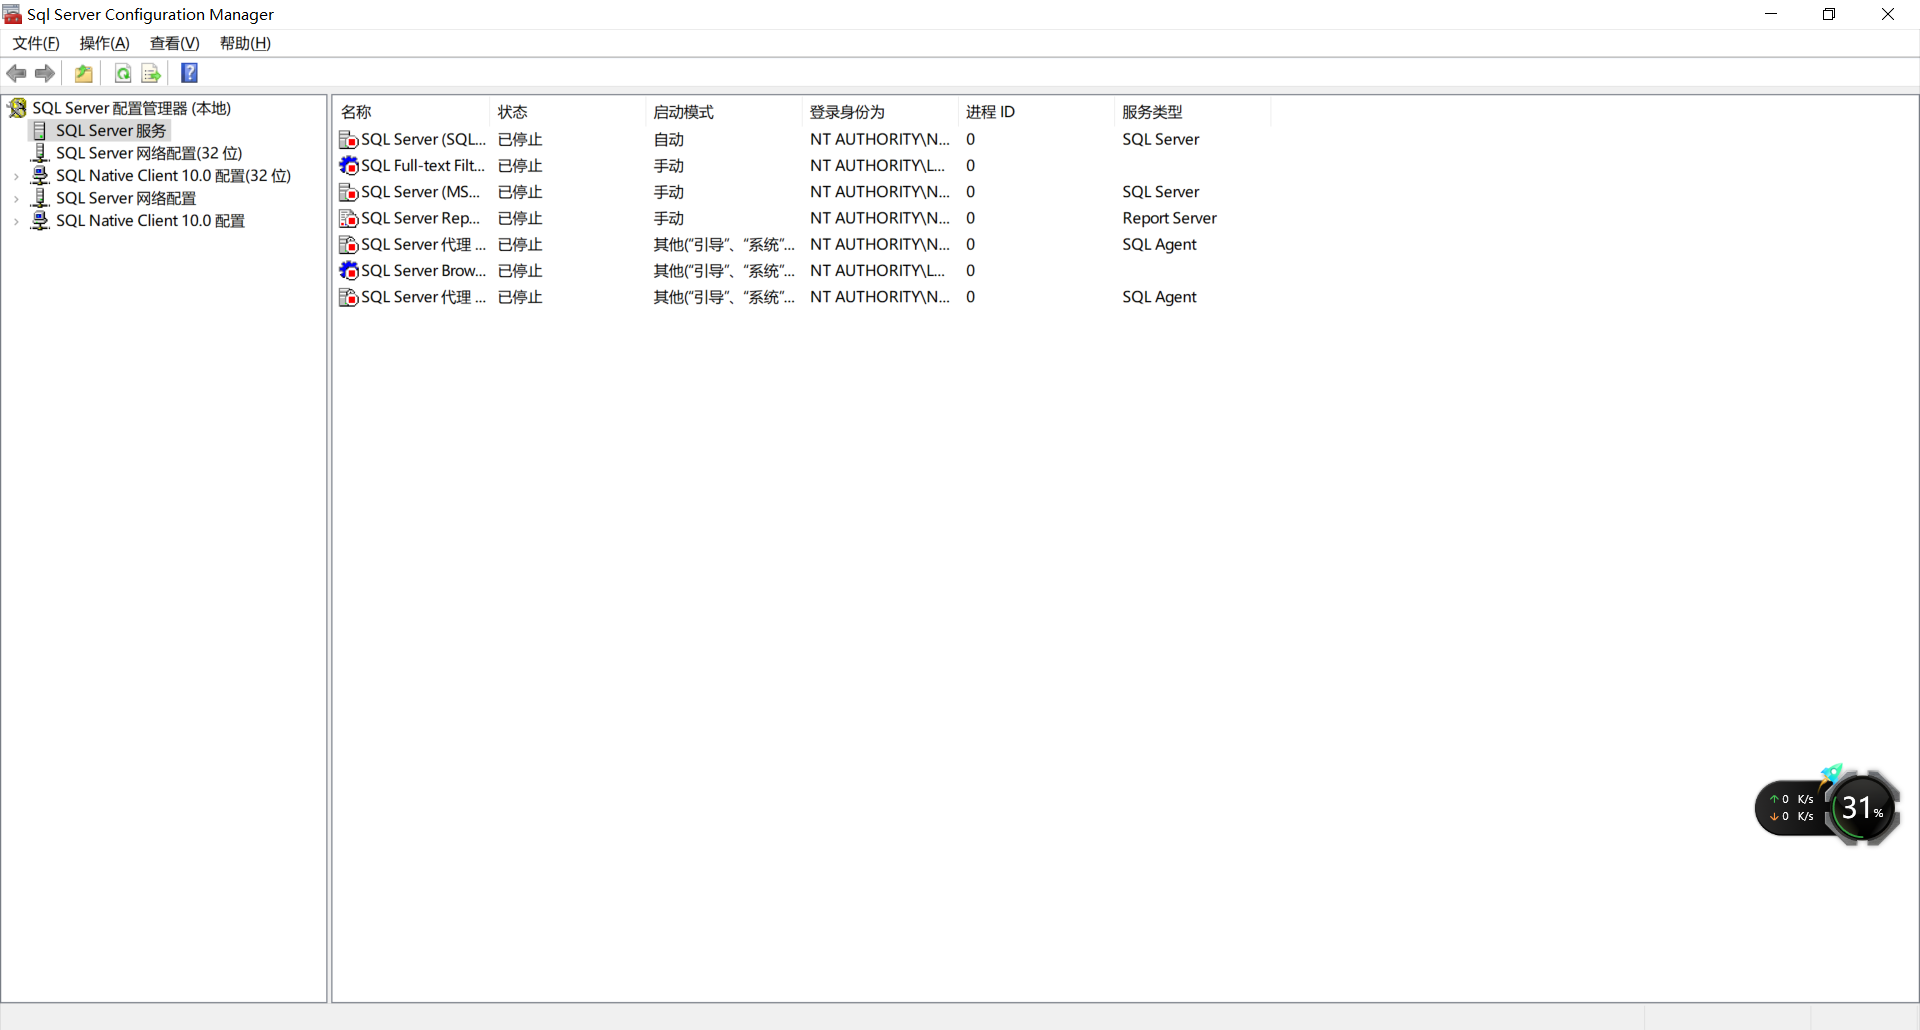The width and height of the screenshot is (1920, 1030).
Task: Click the SQL Server Browser service icon
Action: (348, 270)
